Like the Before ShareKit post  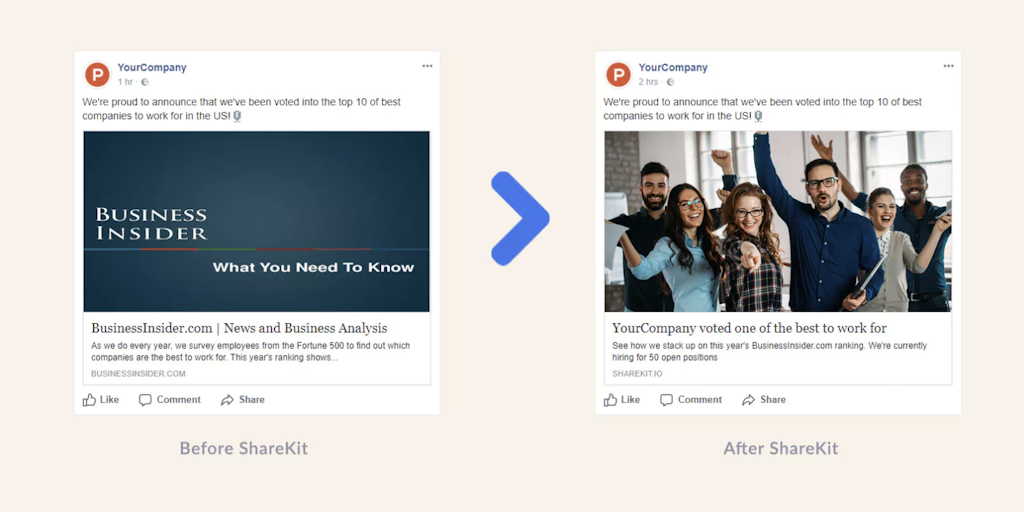[101, 400]
